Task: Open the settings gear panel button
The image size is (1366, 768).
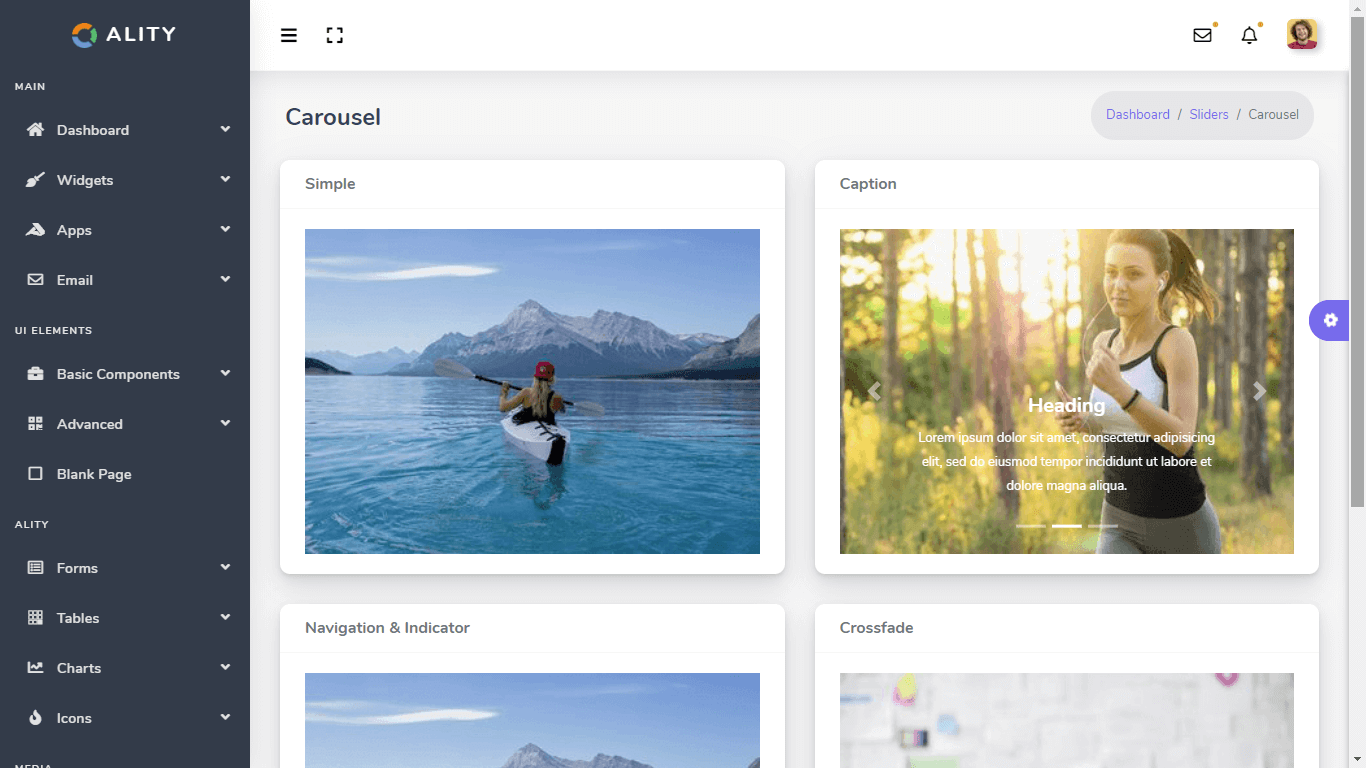Action: (1330, 320)
